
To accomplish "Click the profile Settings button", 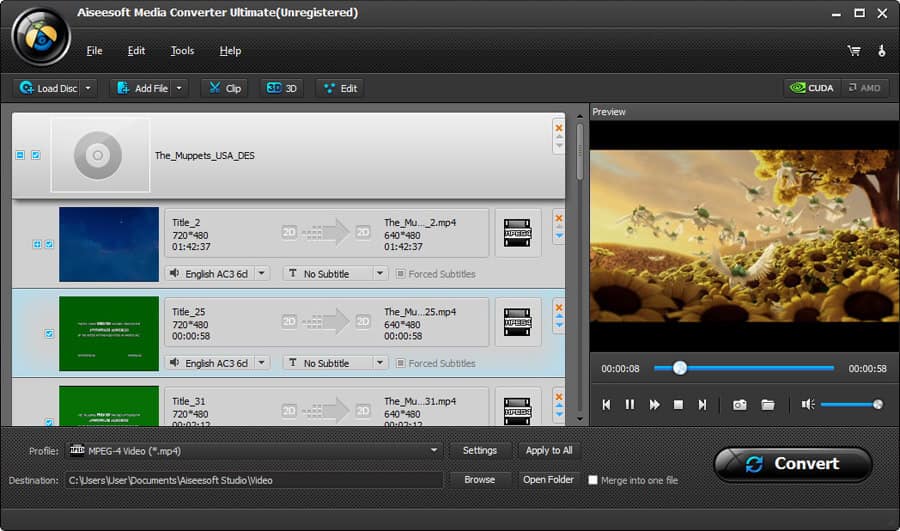I will 480,451.
